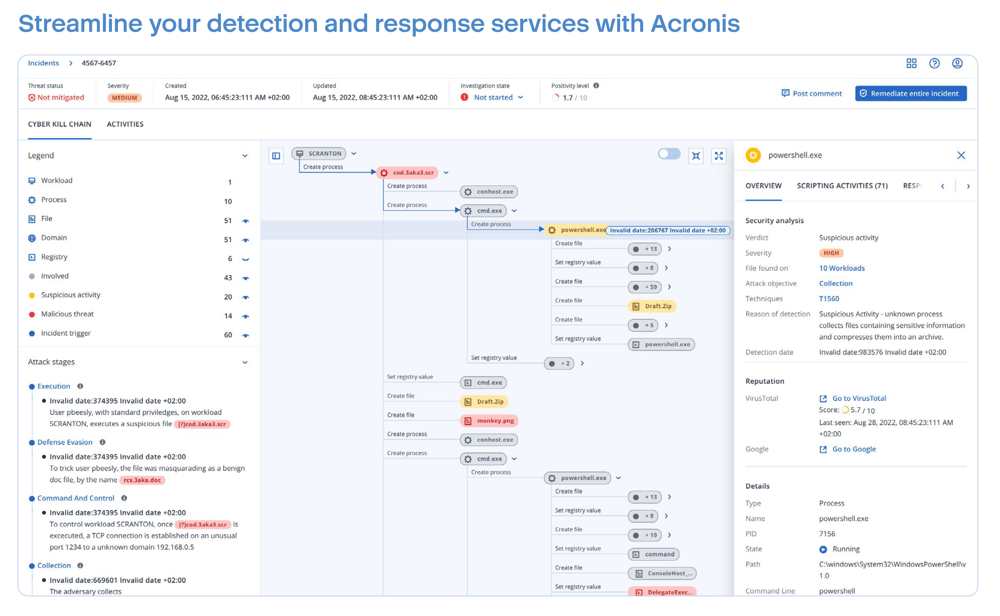Select the command registry node
Viewport: 1000px width, 616px height.
[x=654, y=554]
